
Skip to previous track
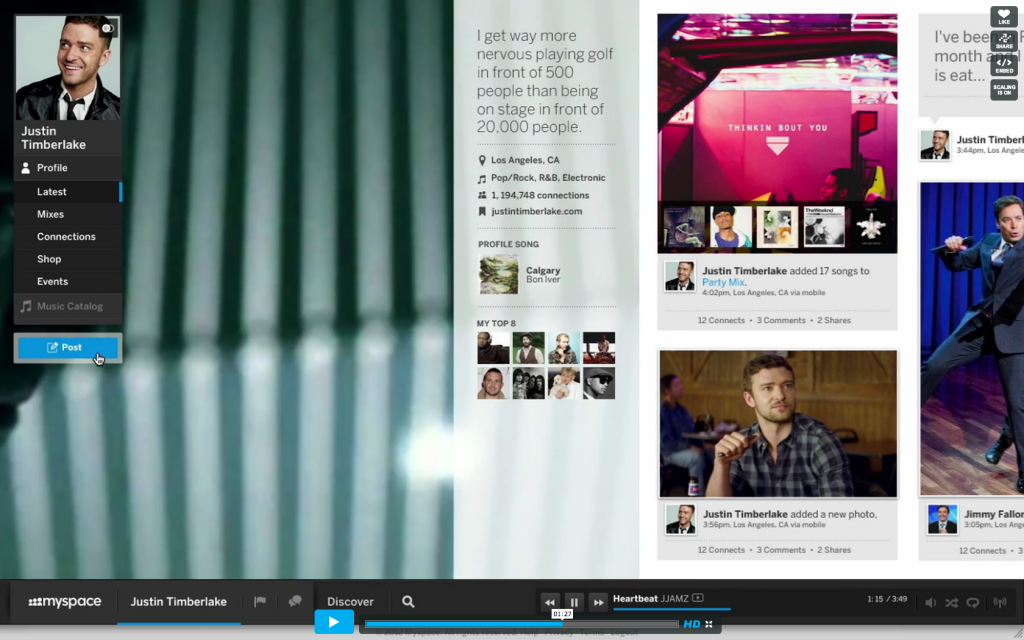(x=550, y=603)
